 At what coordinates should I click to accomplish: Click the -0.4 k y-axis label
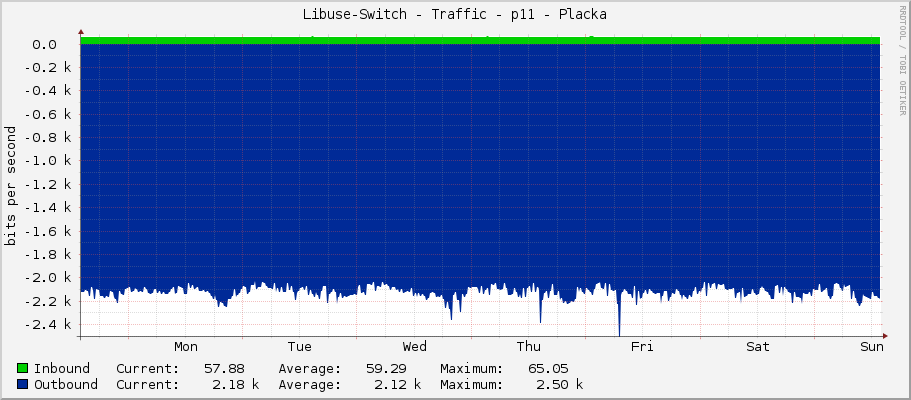[48, 91]
